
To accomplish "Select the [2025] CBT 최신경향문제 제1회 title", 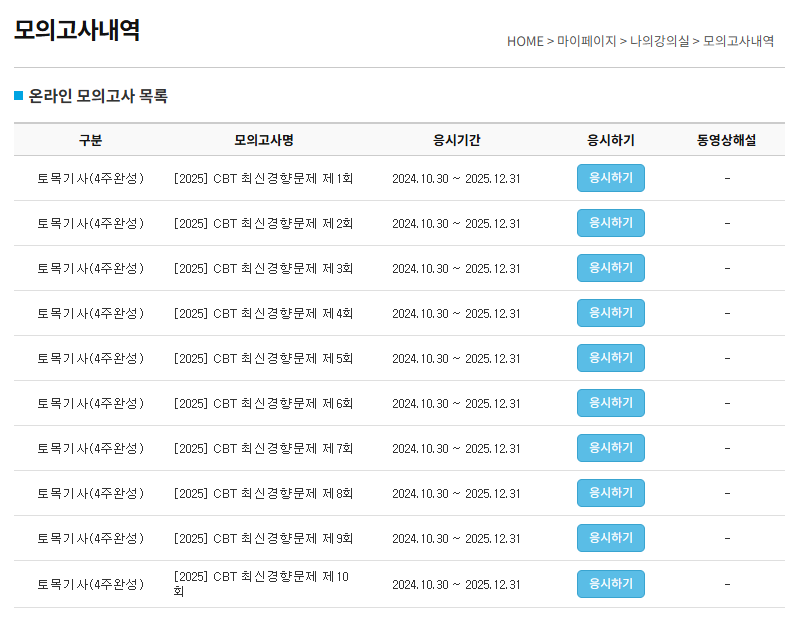I will point(263,179).
